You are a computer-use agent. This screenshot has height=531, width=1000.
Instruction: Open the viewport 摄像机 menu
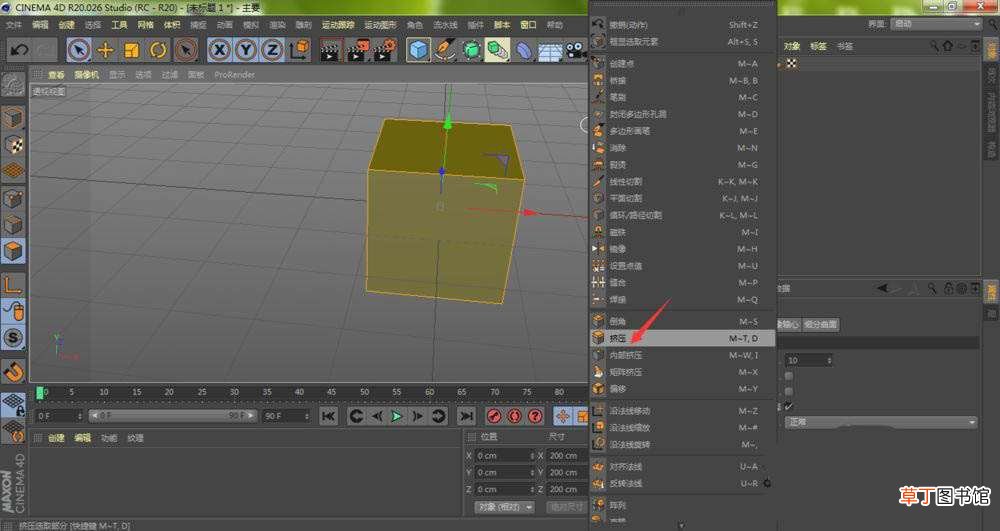click(x=87, y=75)
